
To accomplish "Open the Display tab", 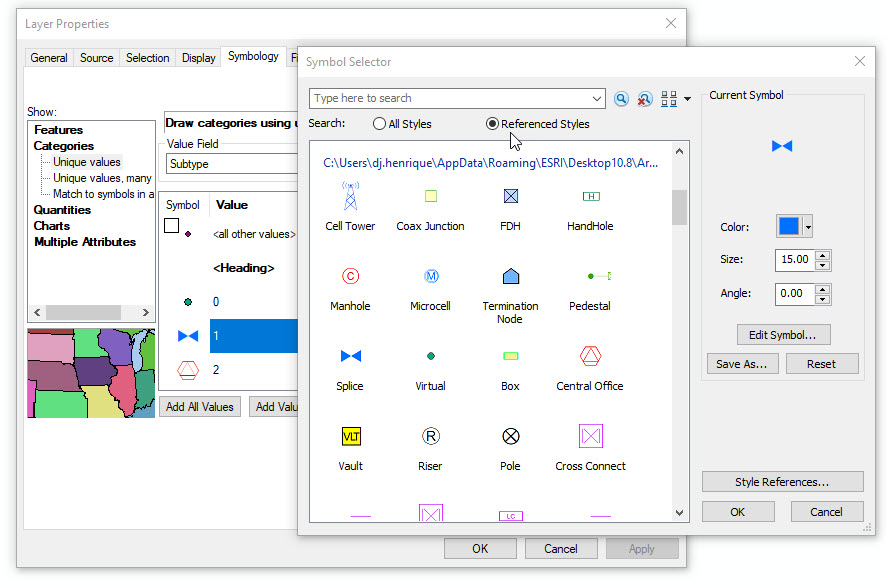I will coord(198,58).
